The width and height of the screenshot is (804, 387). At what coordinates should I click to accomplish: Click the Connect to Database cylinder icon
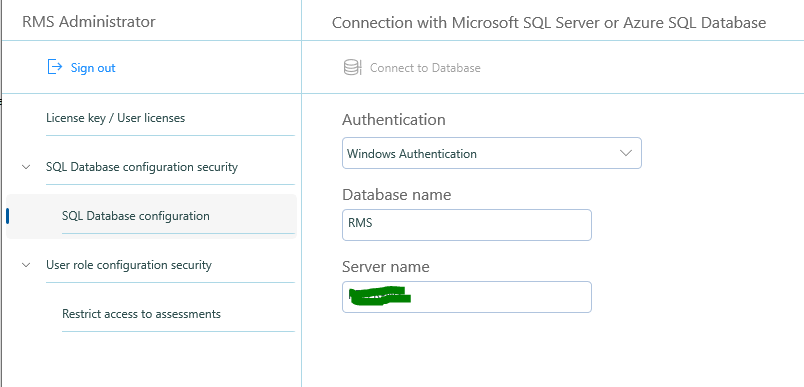(352, 68)
